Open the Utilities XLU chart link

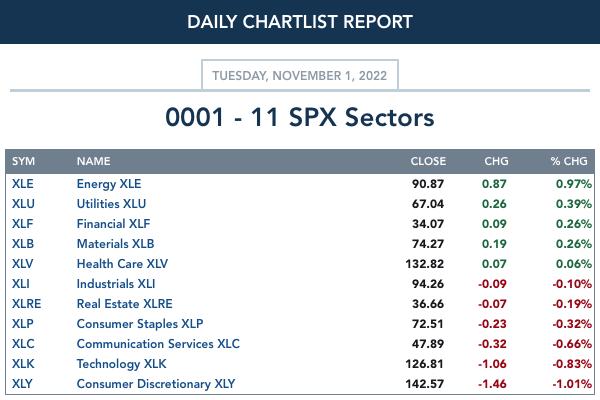111,204
